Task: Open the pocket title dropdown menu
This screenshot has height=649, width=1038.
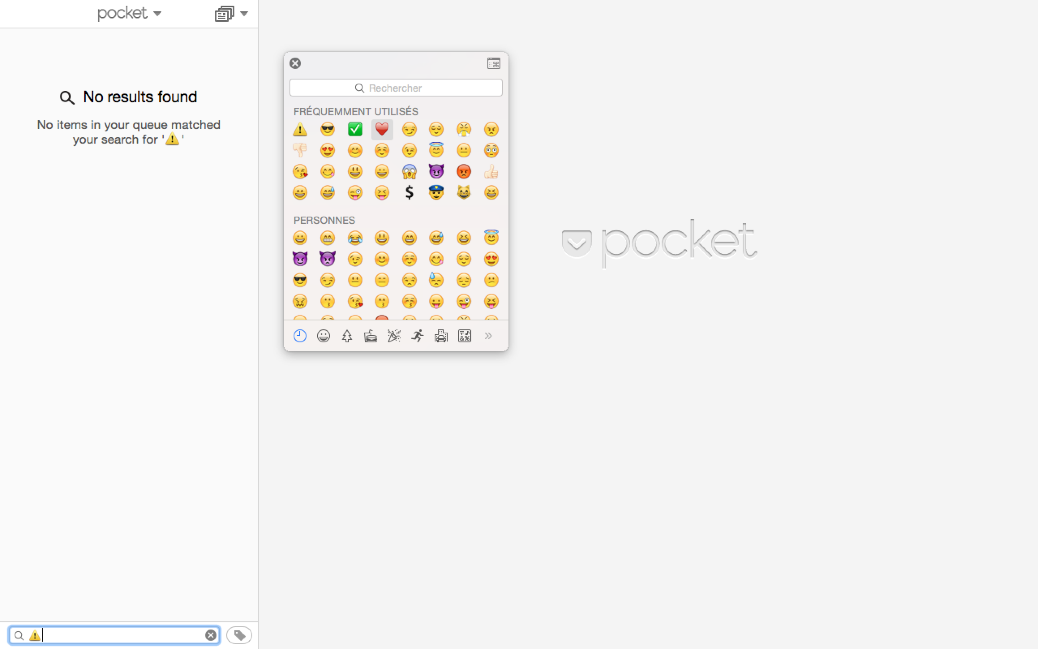Action: click(129, 13)
